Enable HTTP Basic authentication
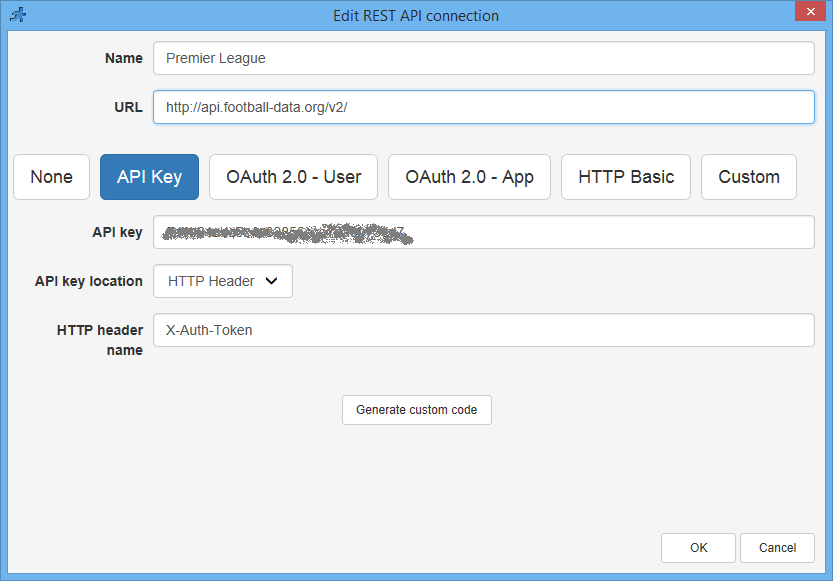This screenshot has height=581, width=833. 625,176
